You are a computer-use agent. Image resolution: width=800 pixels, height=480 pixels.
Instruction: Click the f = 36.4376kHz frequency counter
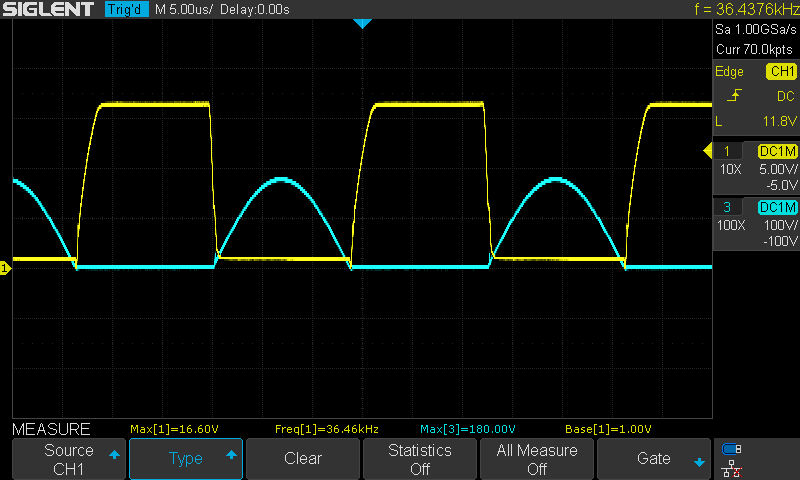pyautogui.click(x=746, y=9)
